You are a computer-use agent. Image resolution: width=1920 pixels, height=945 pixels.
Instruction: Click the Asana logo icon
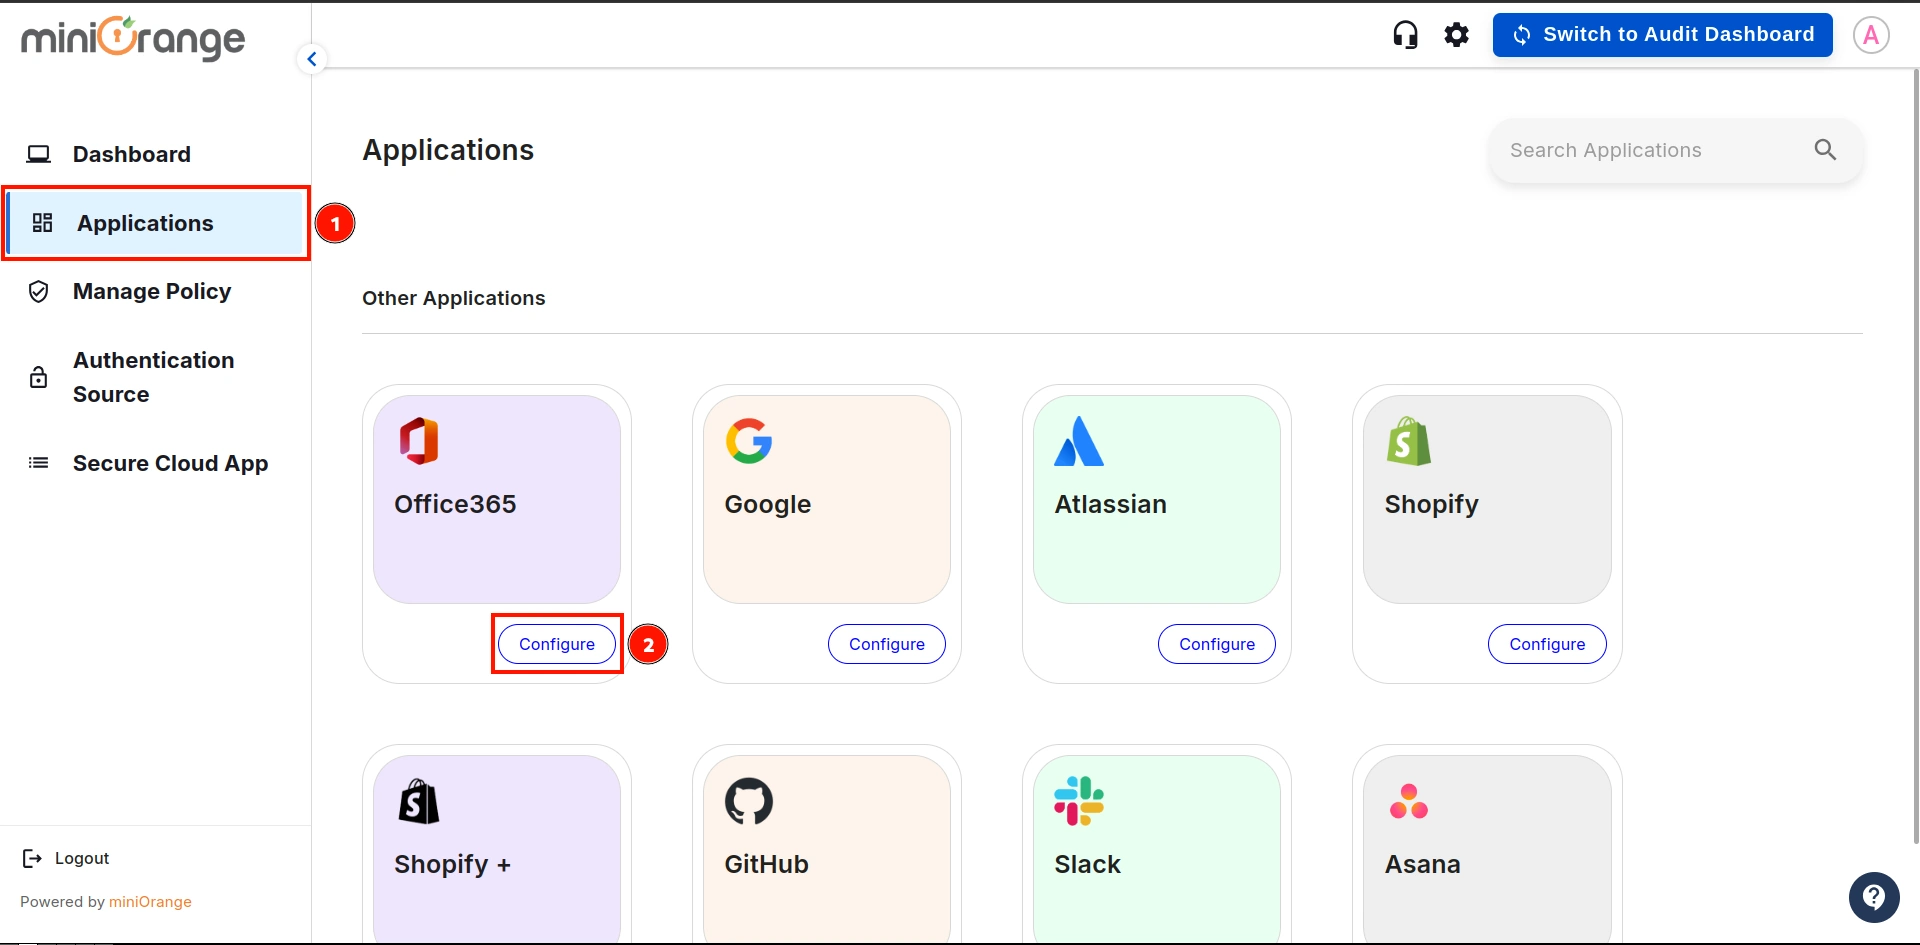(x=1409, y=800)
